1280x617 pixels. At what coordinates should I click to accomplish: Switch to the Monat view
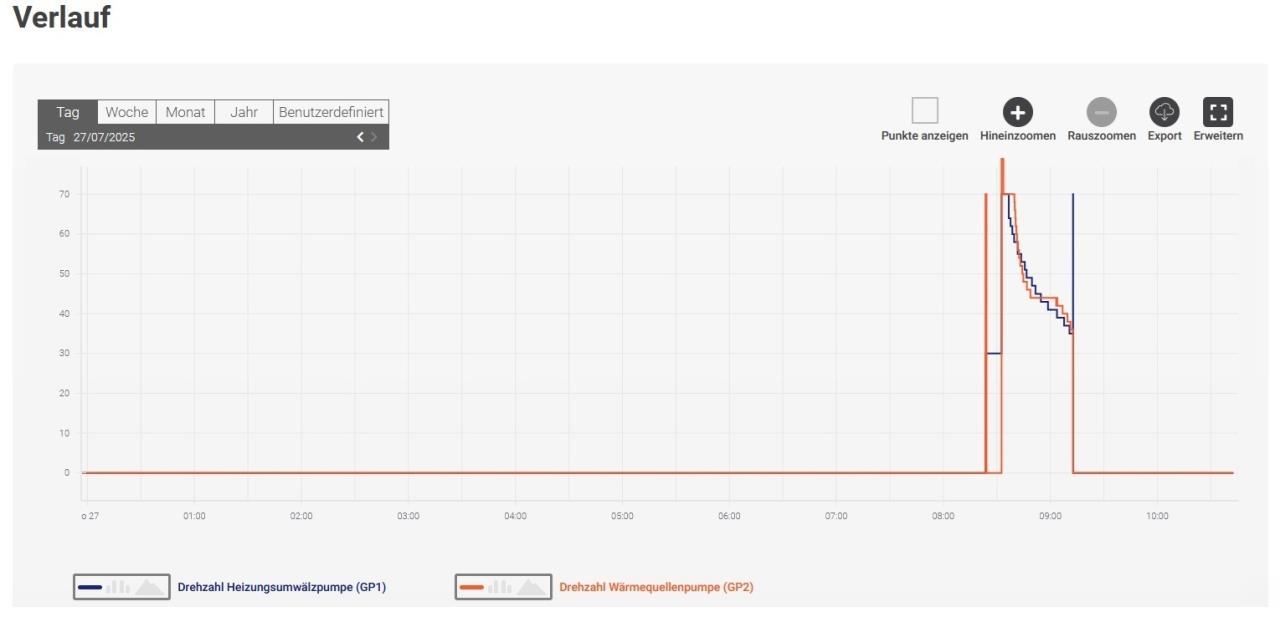185,112
